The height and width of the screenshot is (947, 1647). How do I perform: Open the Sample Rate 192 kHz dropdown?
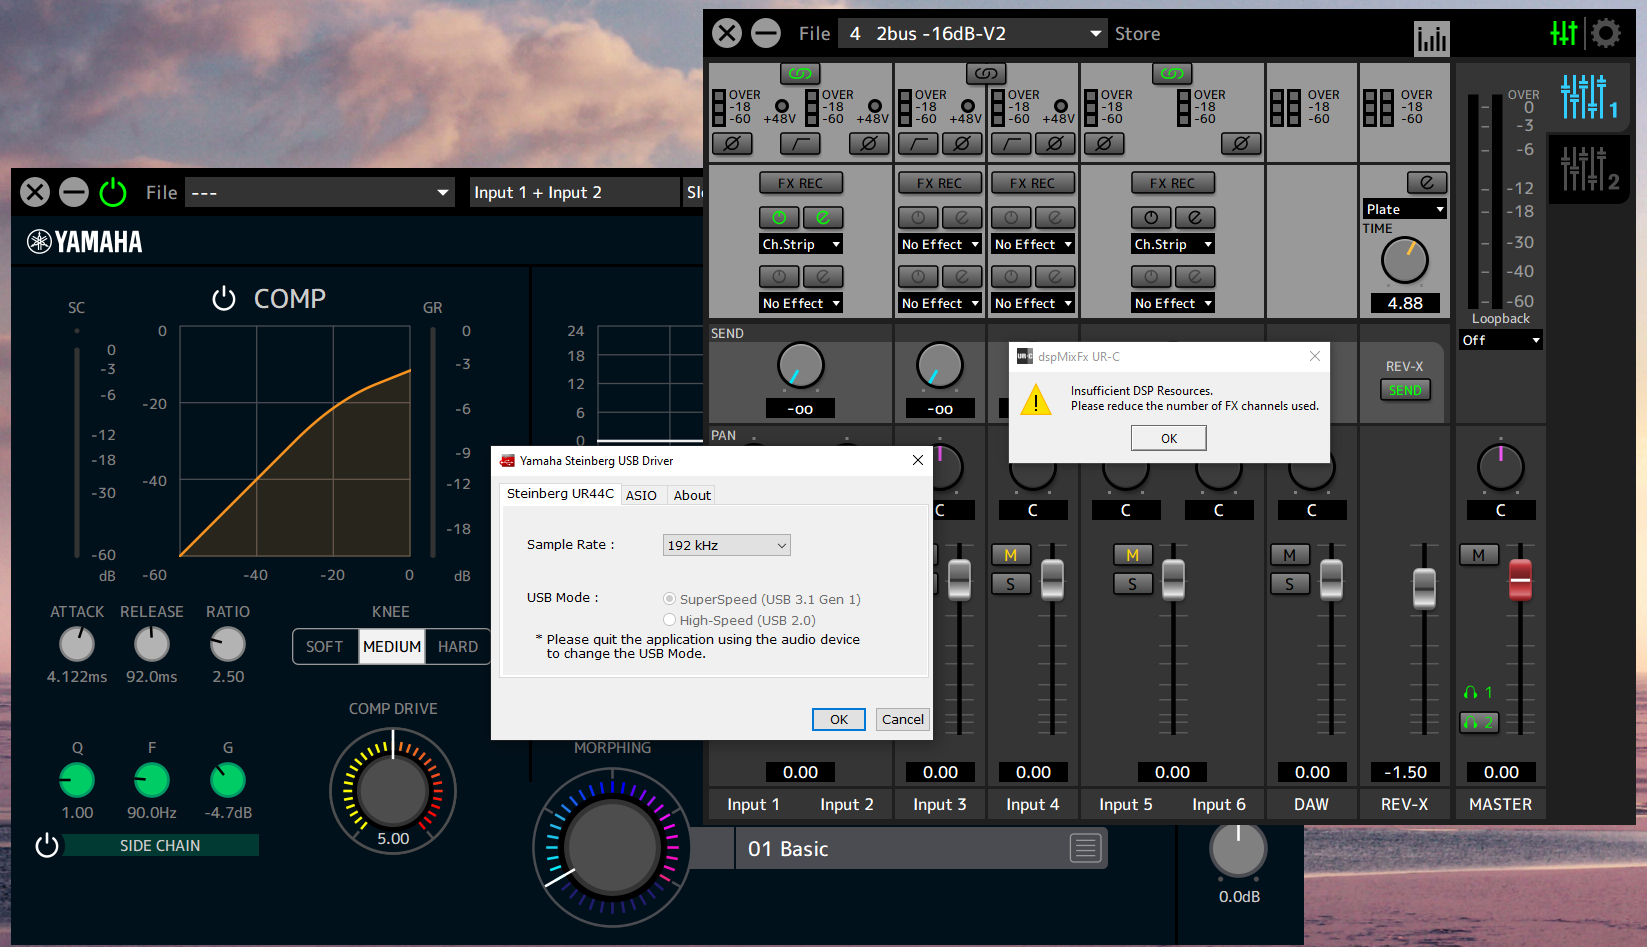(727, 545)
